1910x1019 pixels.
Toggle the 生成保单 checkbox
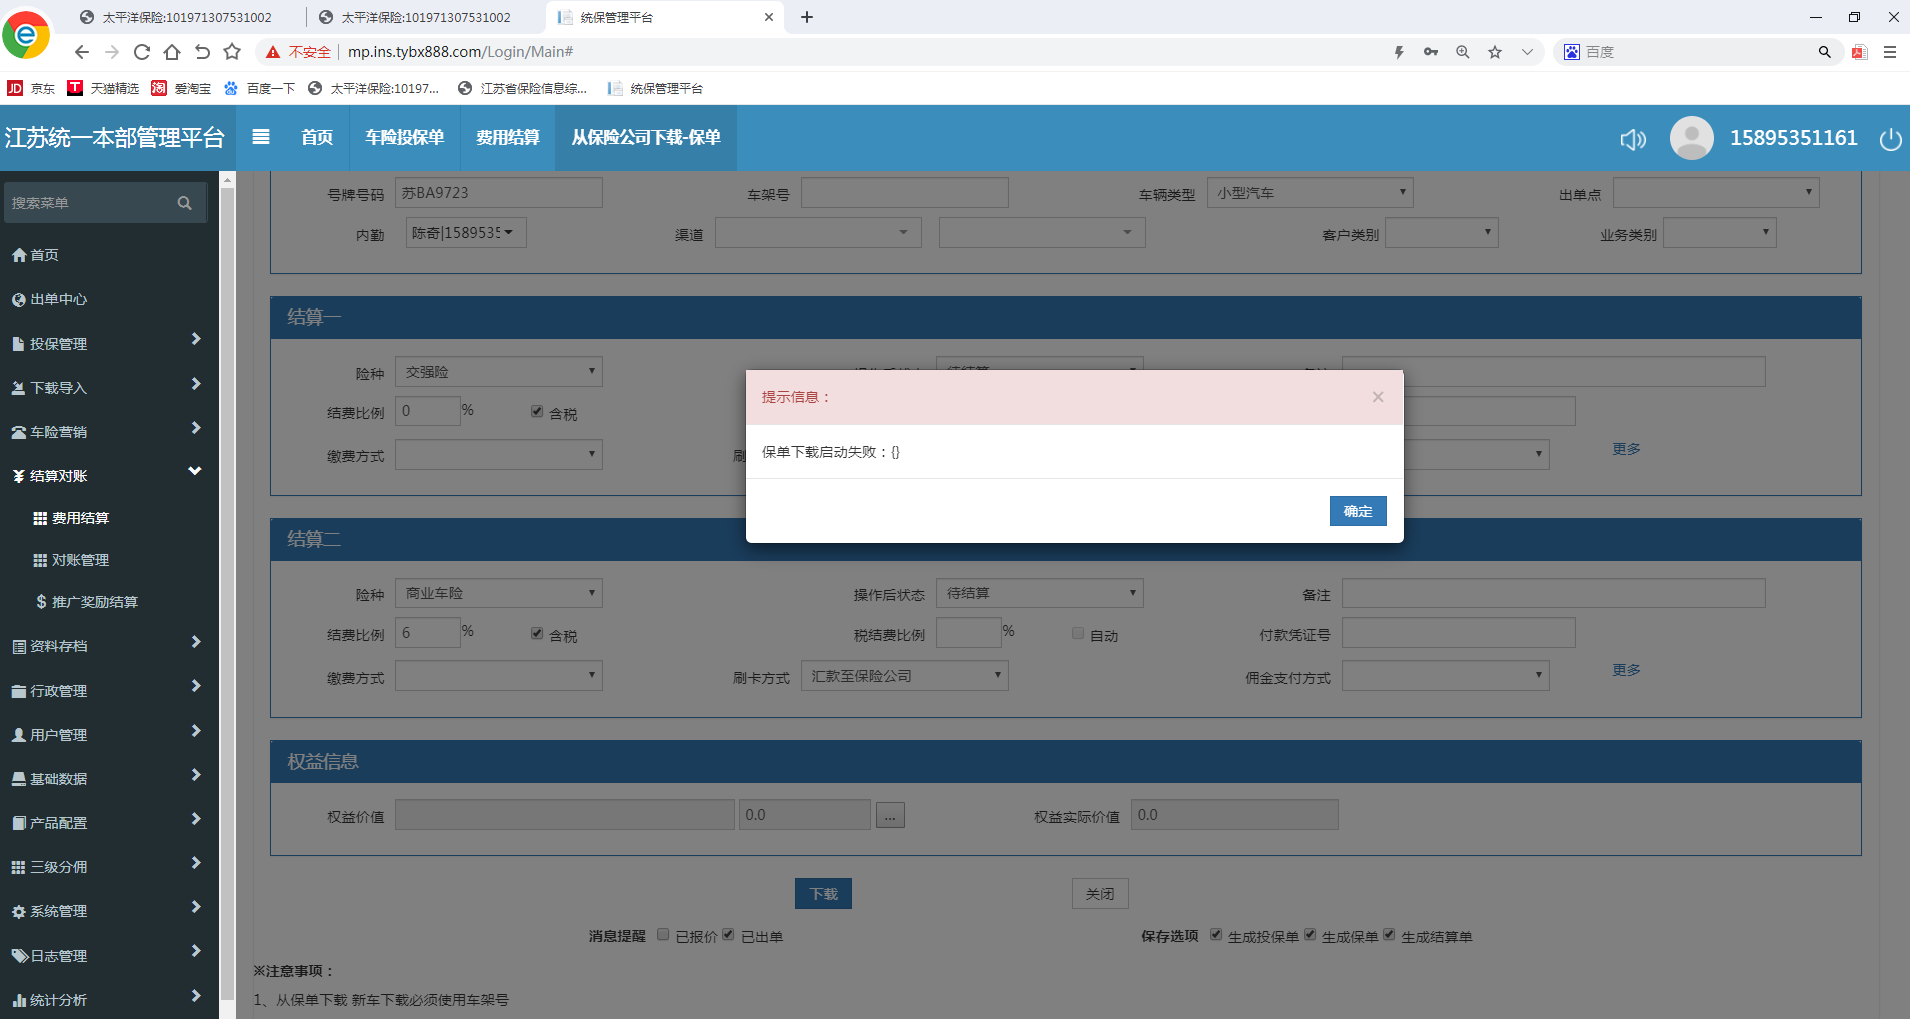1310,935
